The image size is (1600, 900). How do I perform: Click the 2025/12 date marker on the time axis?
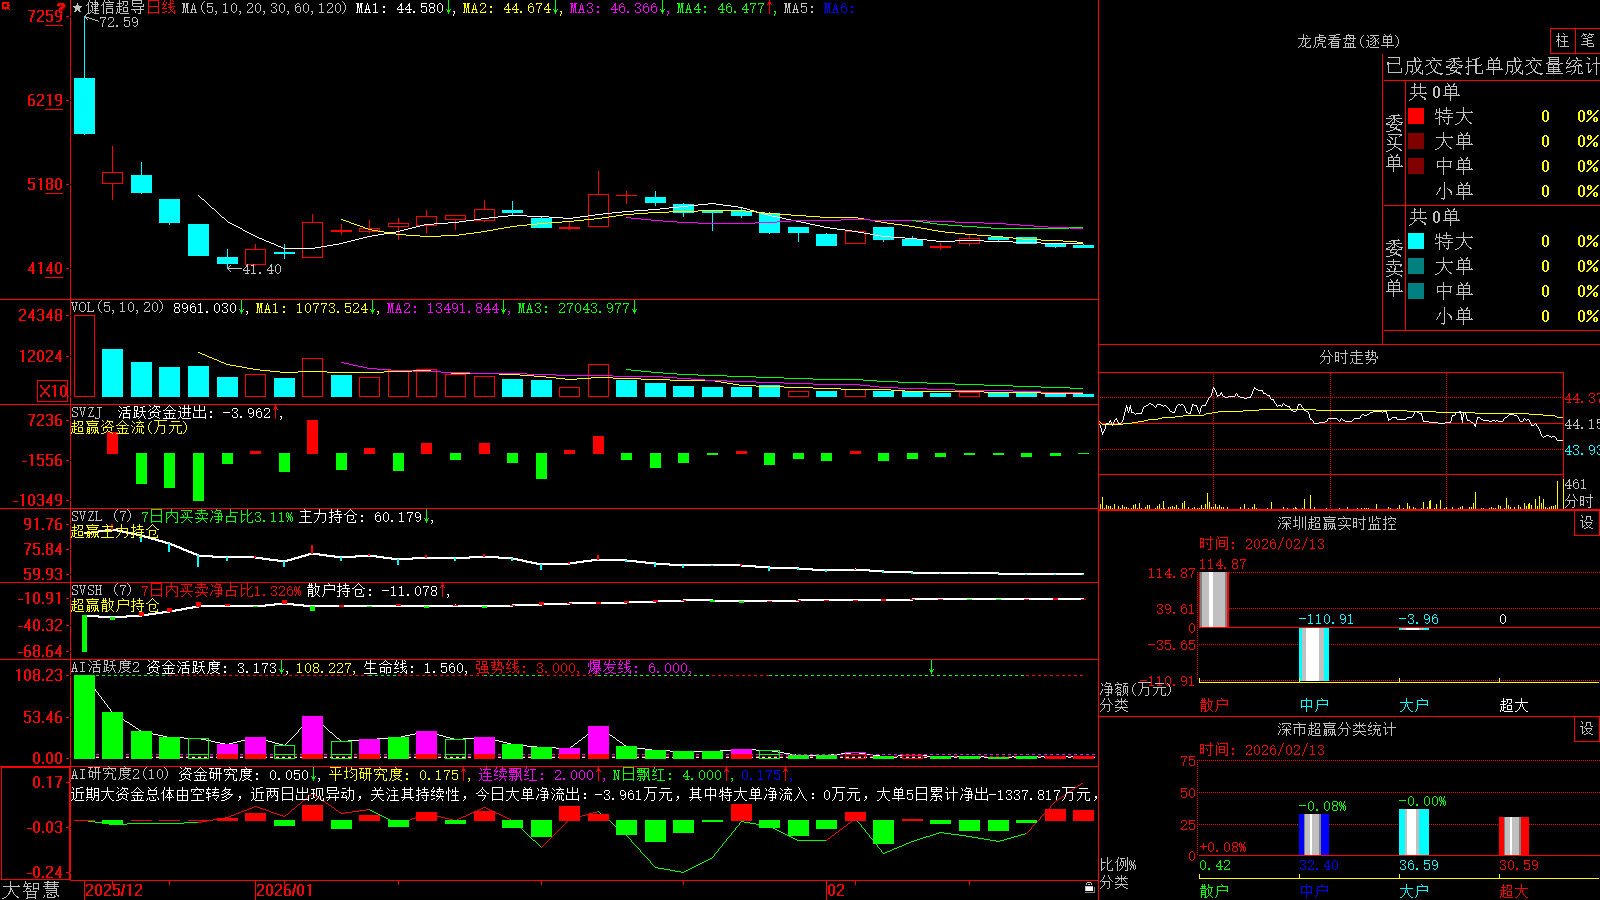click(114, 890)
